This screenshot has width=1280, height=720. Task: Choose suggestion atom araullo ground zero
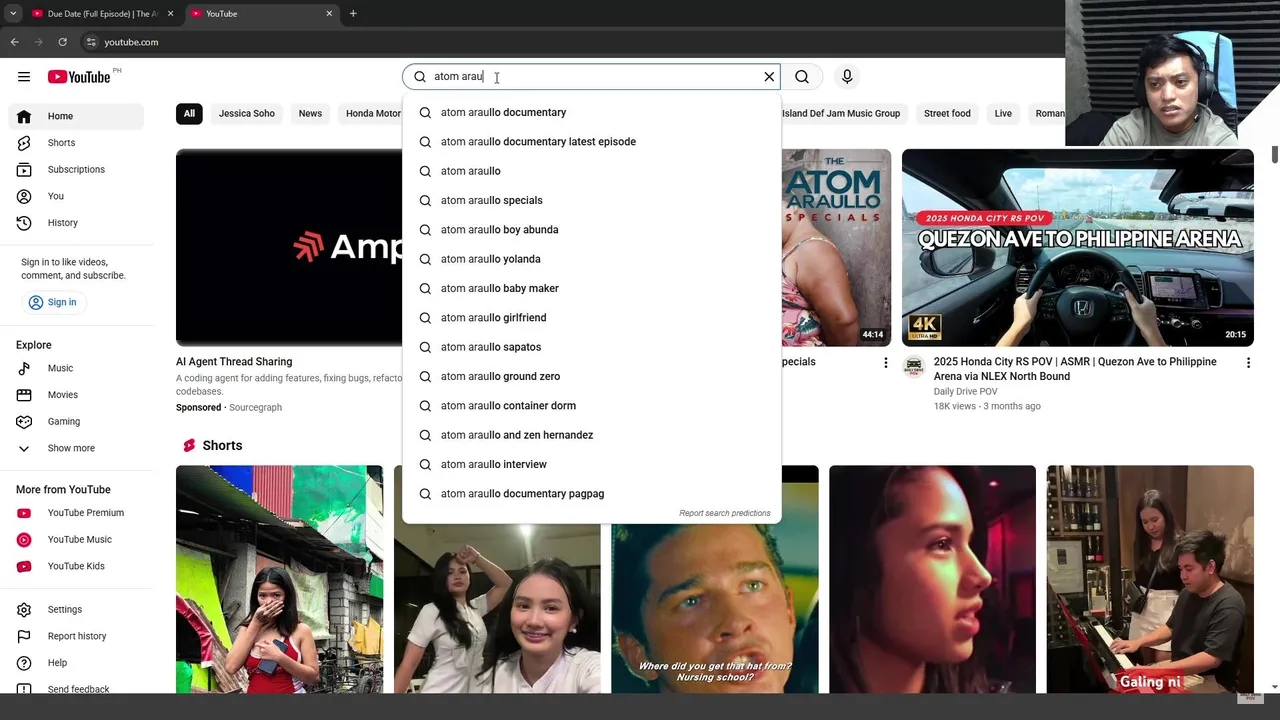pyautogui.click(x=591, y=376)
